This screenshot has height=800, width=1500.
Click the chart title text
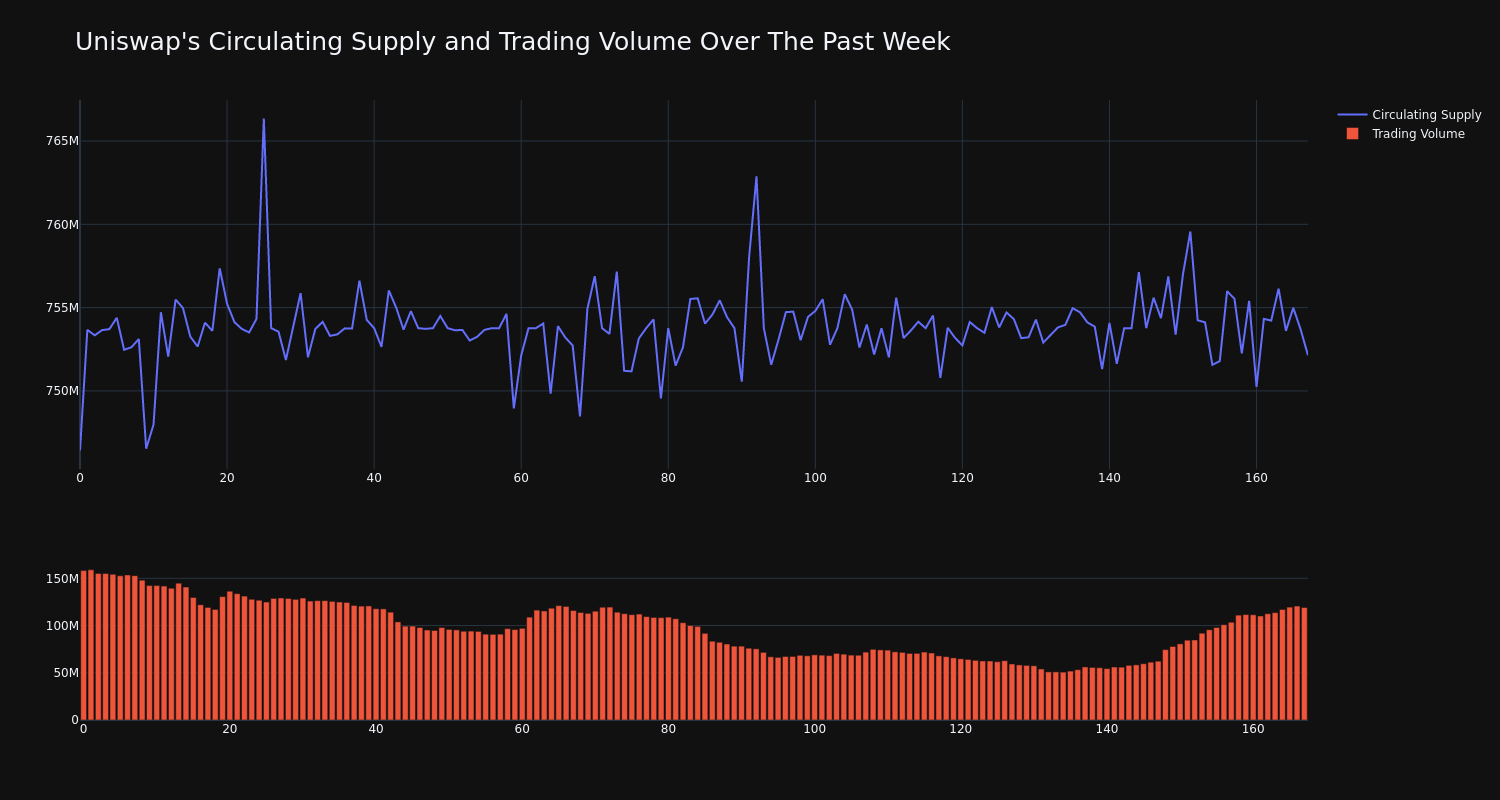click(512, 42)
